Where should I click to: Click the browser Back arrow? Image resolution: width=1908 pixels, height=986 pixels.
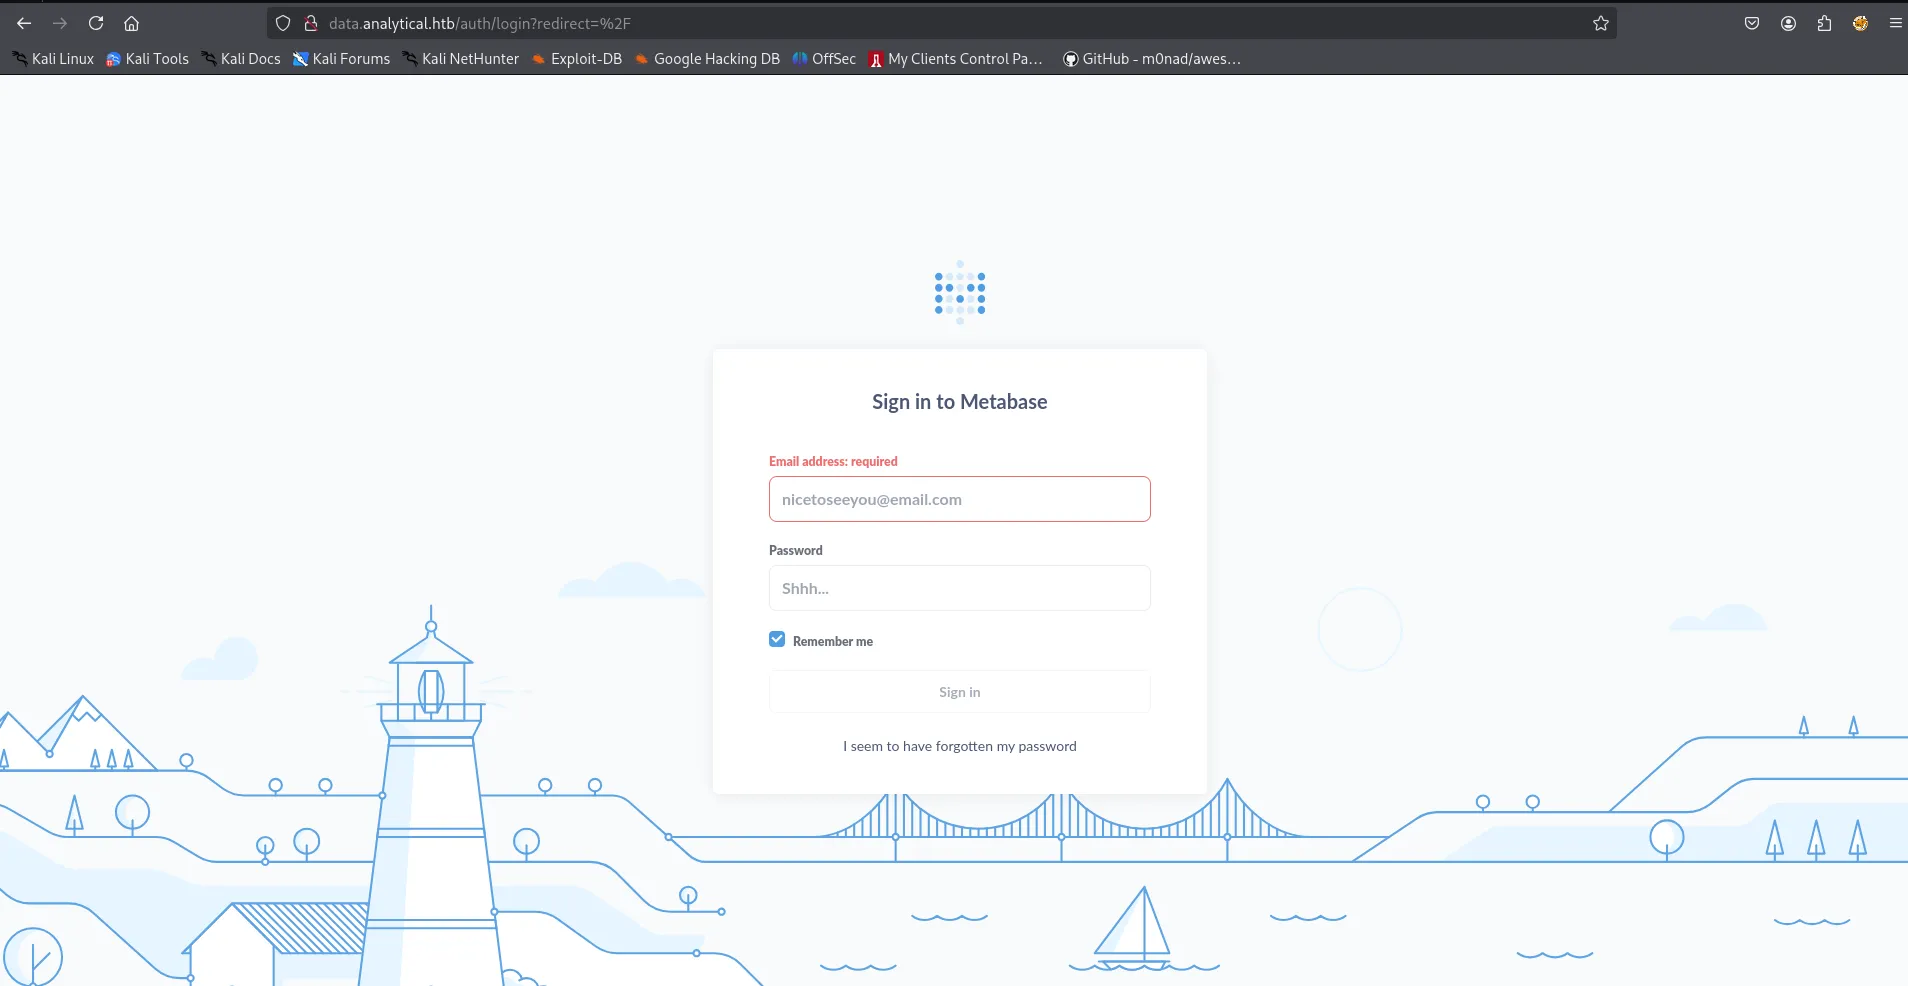pyautogui.click(x=24, y=23)
